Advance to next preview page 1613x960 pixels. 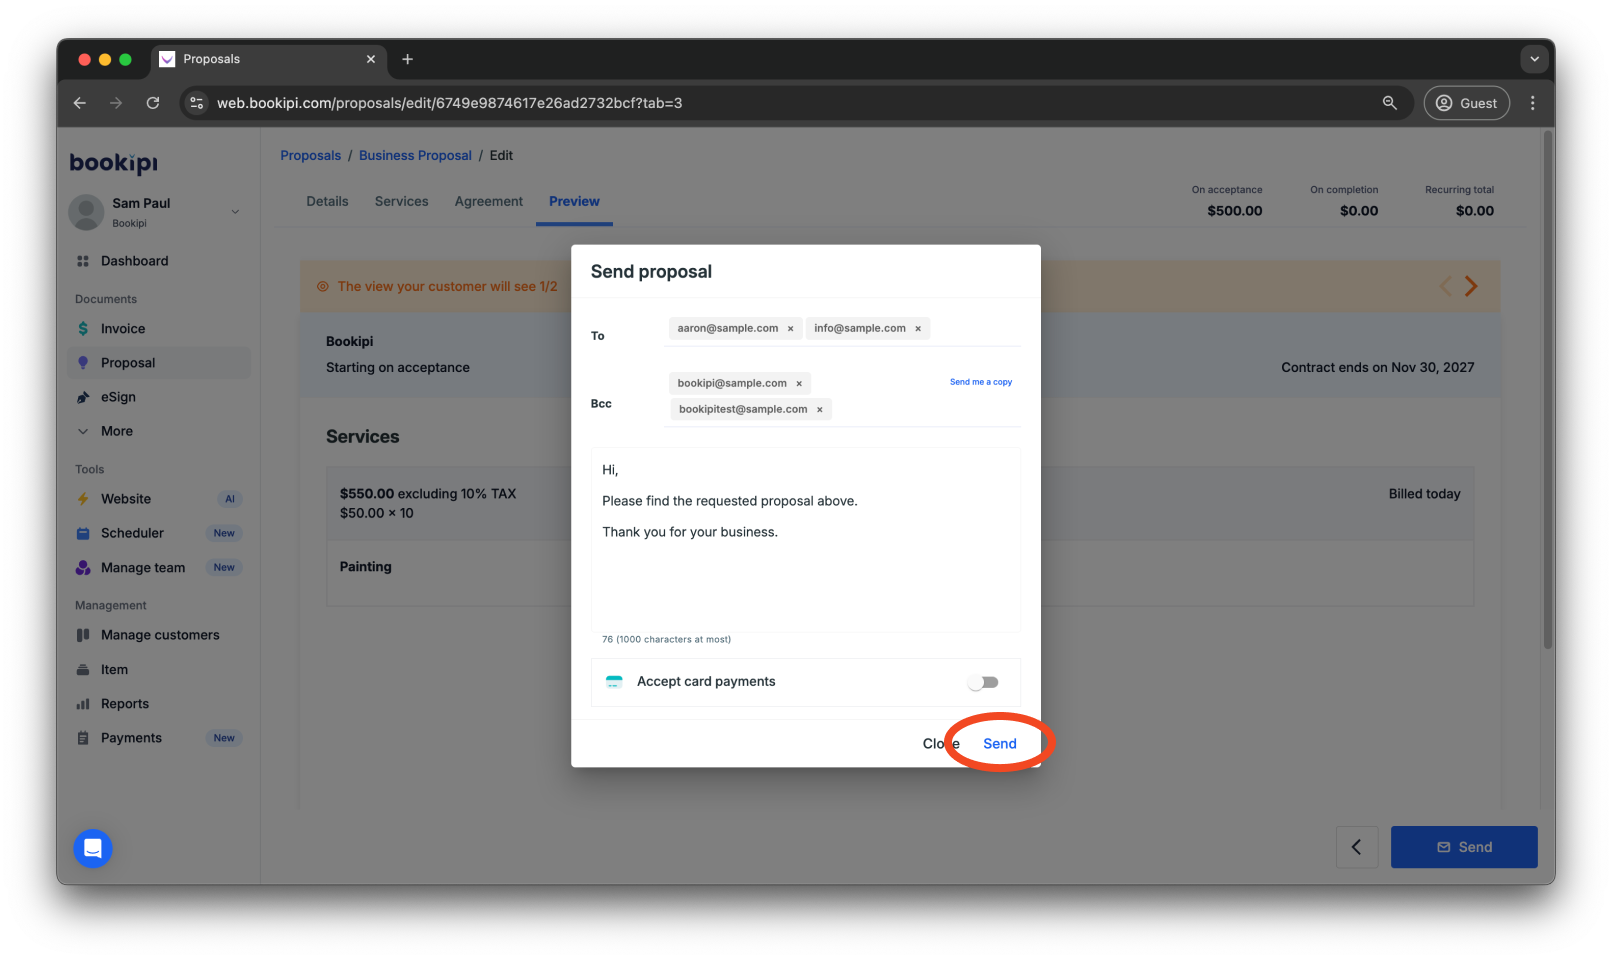click(x=1470, y=285)
